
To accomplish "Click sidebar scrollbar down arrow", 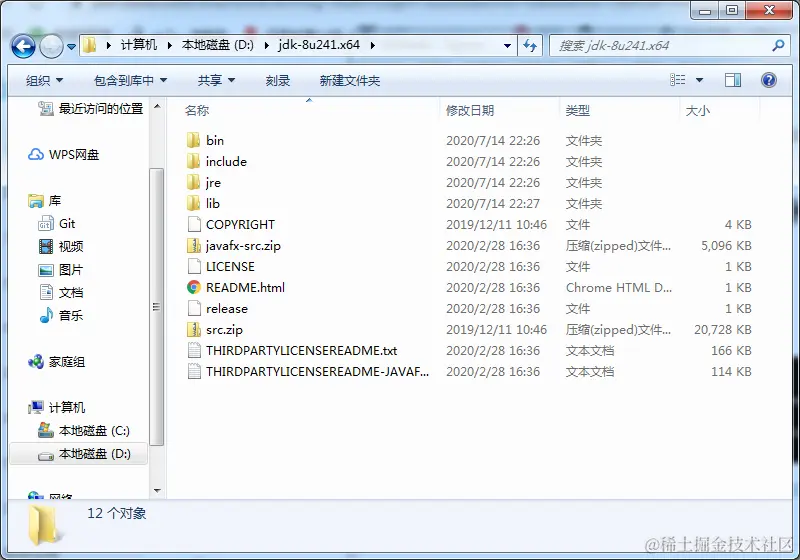I will coord(157,491).
